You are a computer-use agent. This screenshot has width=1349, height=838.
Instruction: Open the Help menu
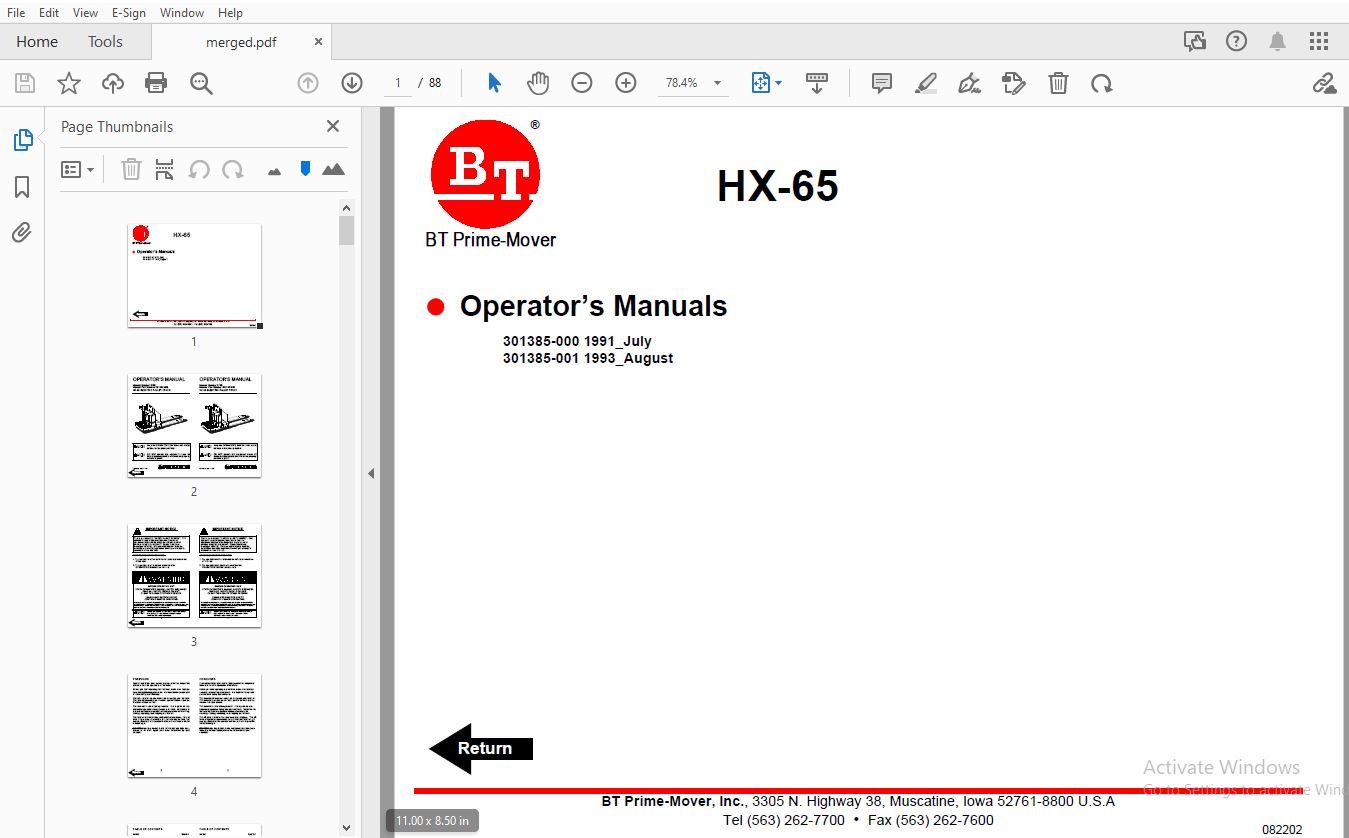(230, 12)
